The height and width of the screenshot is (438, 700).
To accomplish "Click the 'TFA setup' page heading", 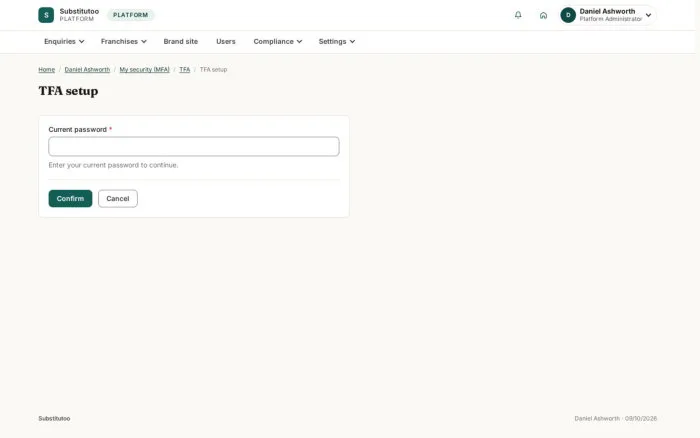I will (68, 91).
